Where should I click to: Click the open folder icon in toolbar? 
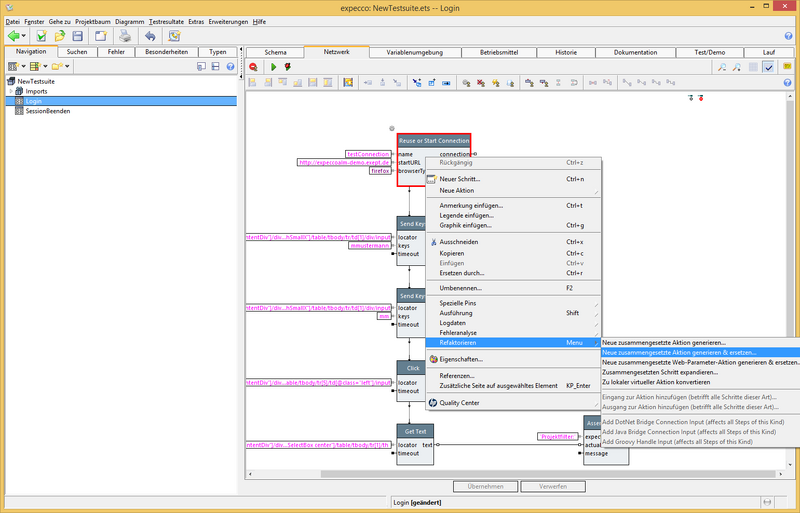[60, 36]
